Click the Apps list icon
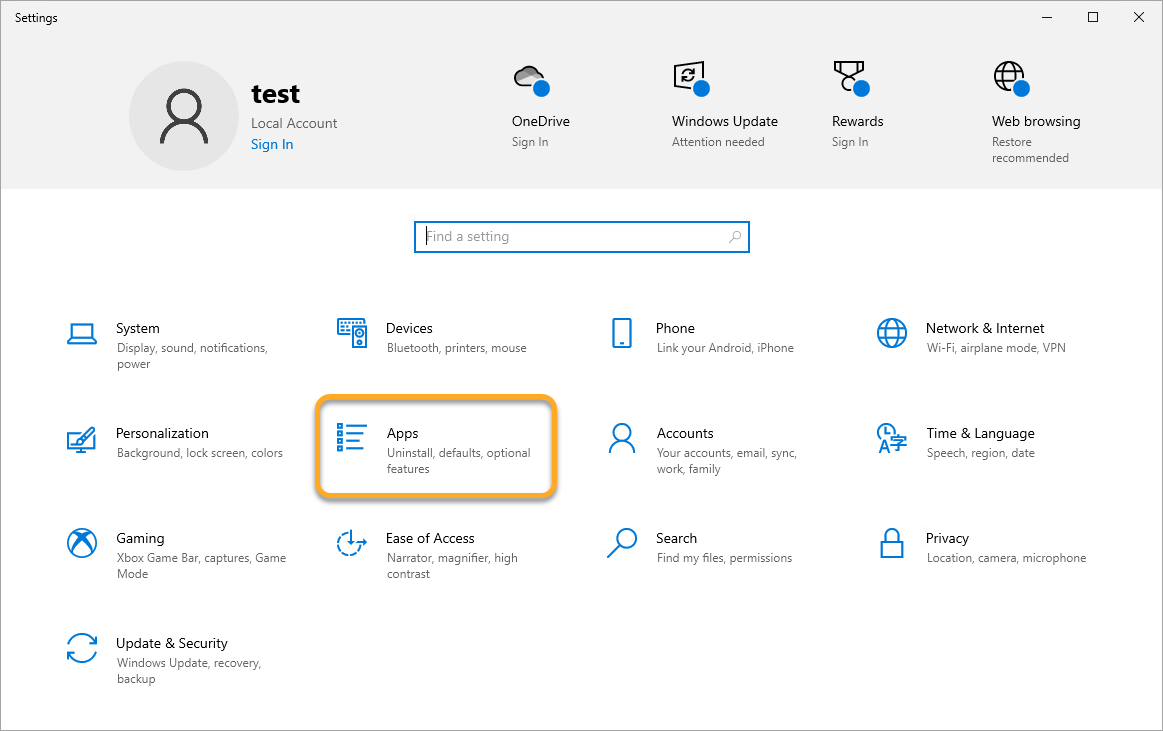The image size is (1163, 731). [352, 438]
